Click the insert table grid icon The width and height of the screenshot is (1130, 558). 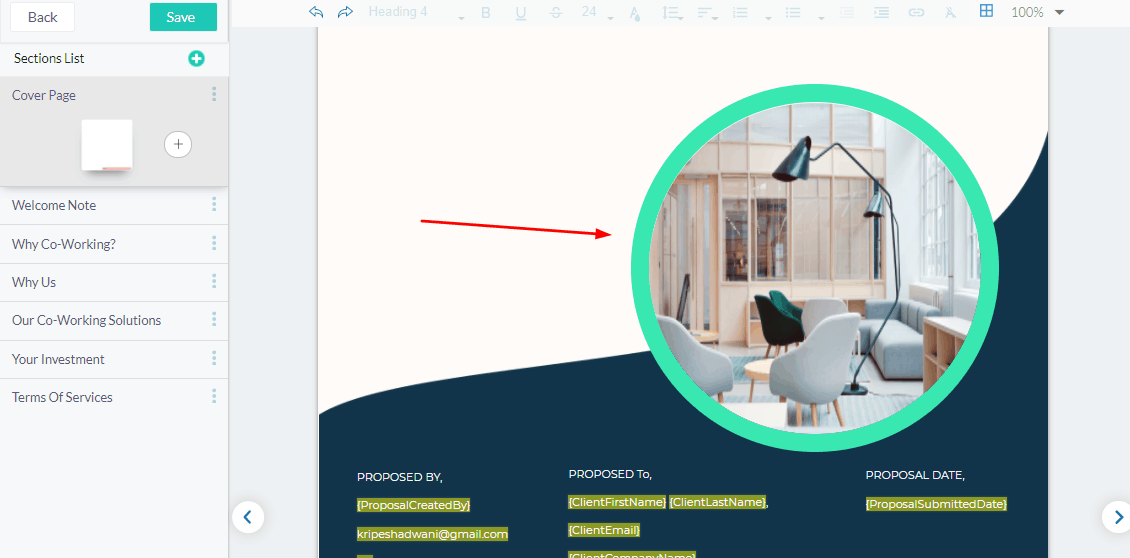tap(986, 11)
